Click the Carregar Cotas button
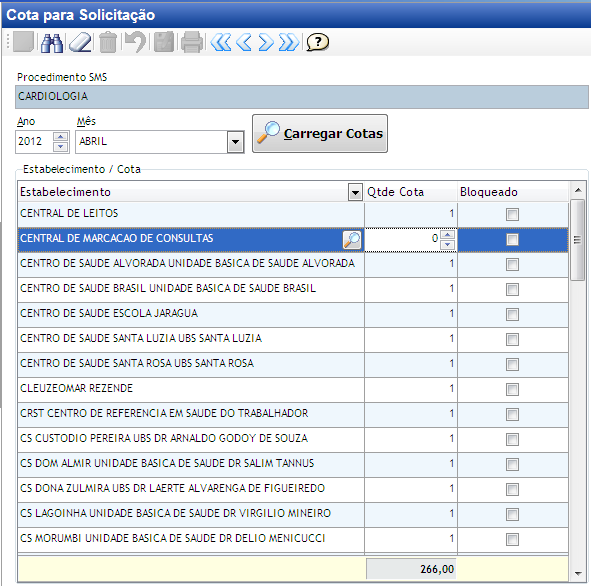This screenshot has height=586, width=591. click(320, 134)
